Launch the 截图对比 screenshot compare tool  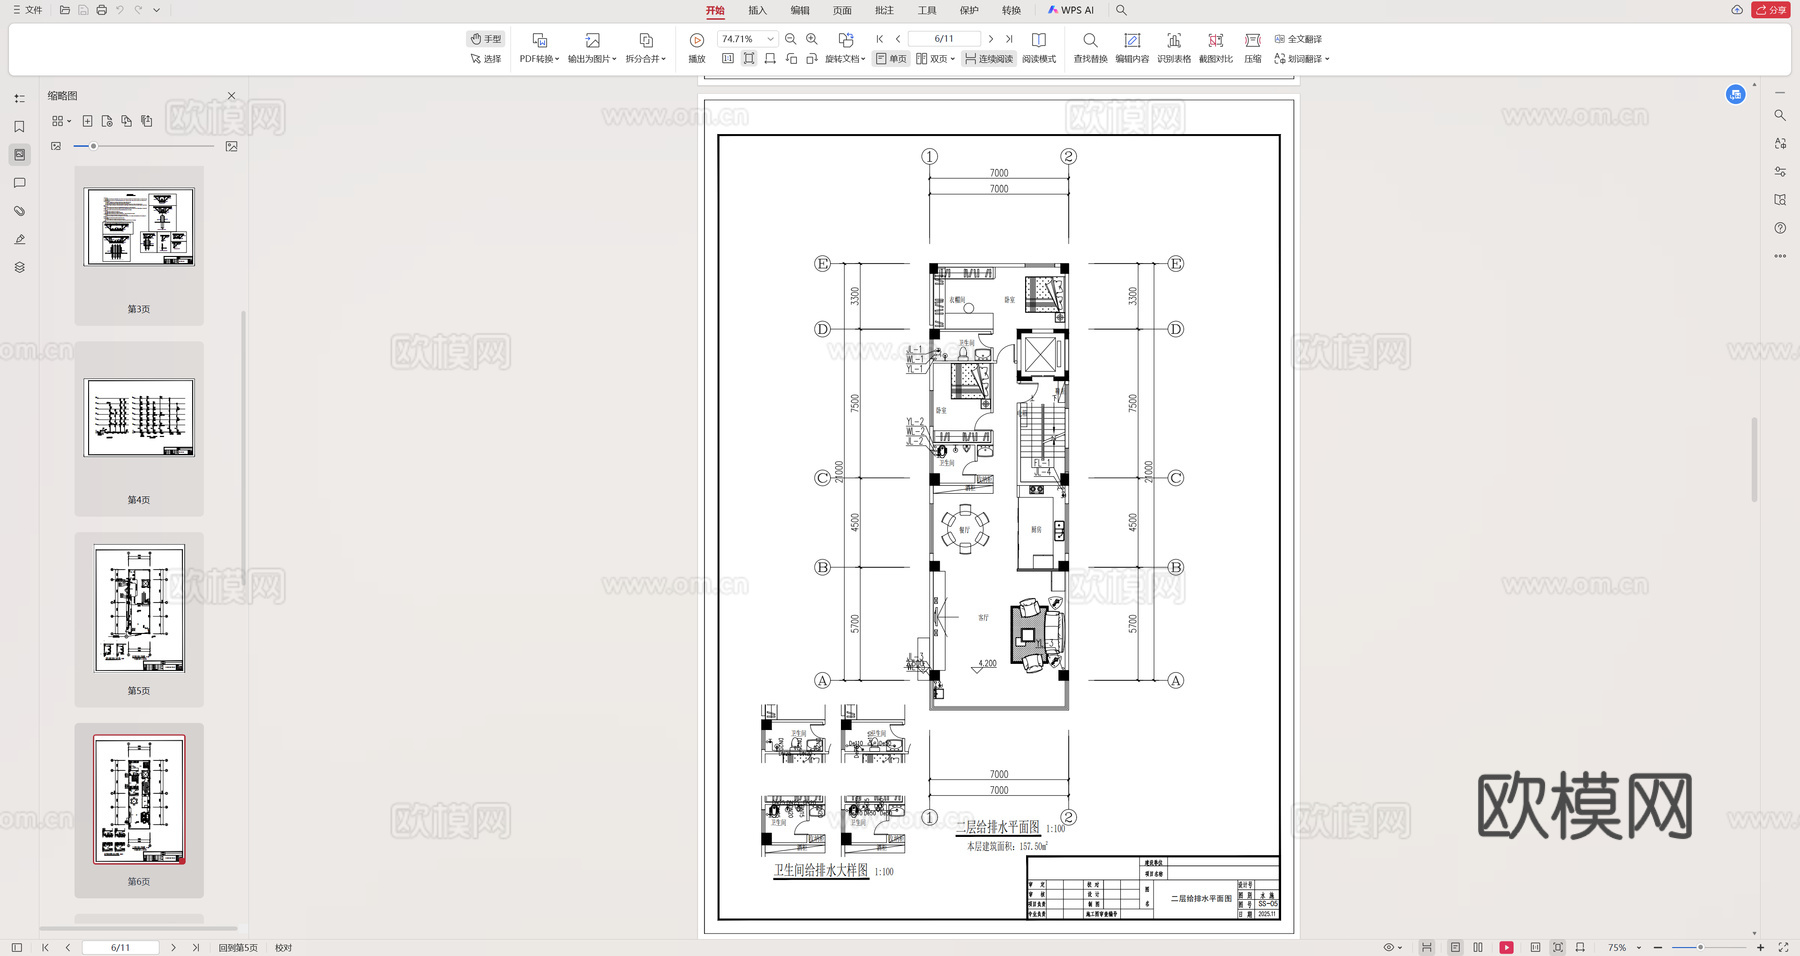coord(1214,46)
